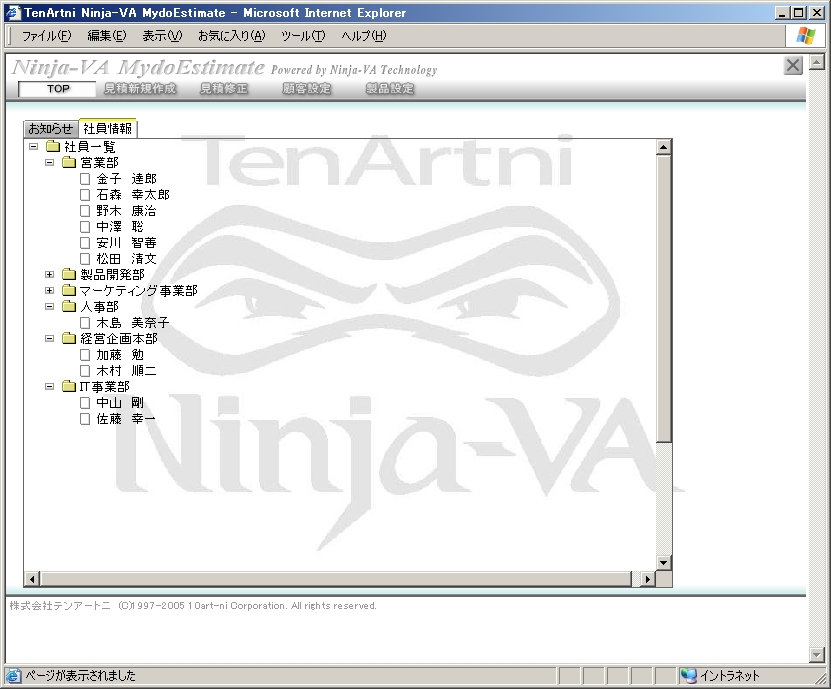Open 顧客設定 page
This screenshot has width=831, height=689.
[306, 89]
